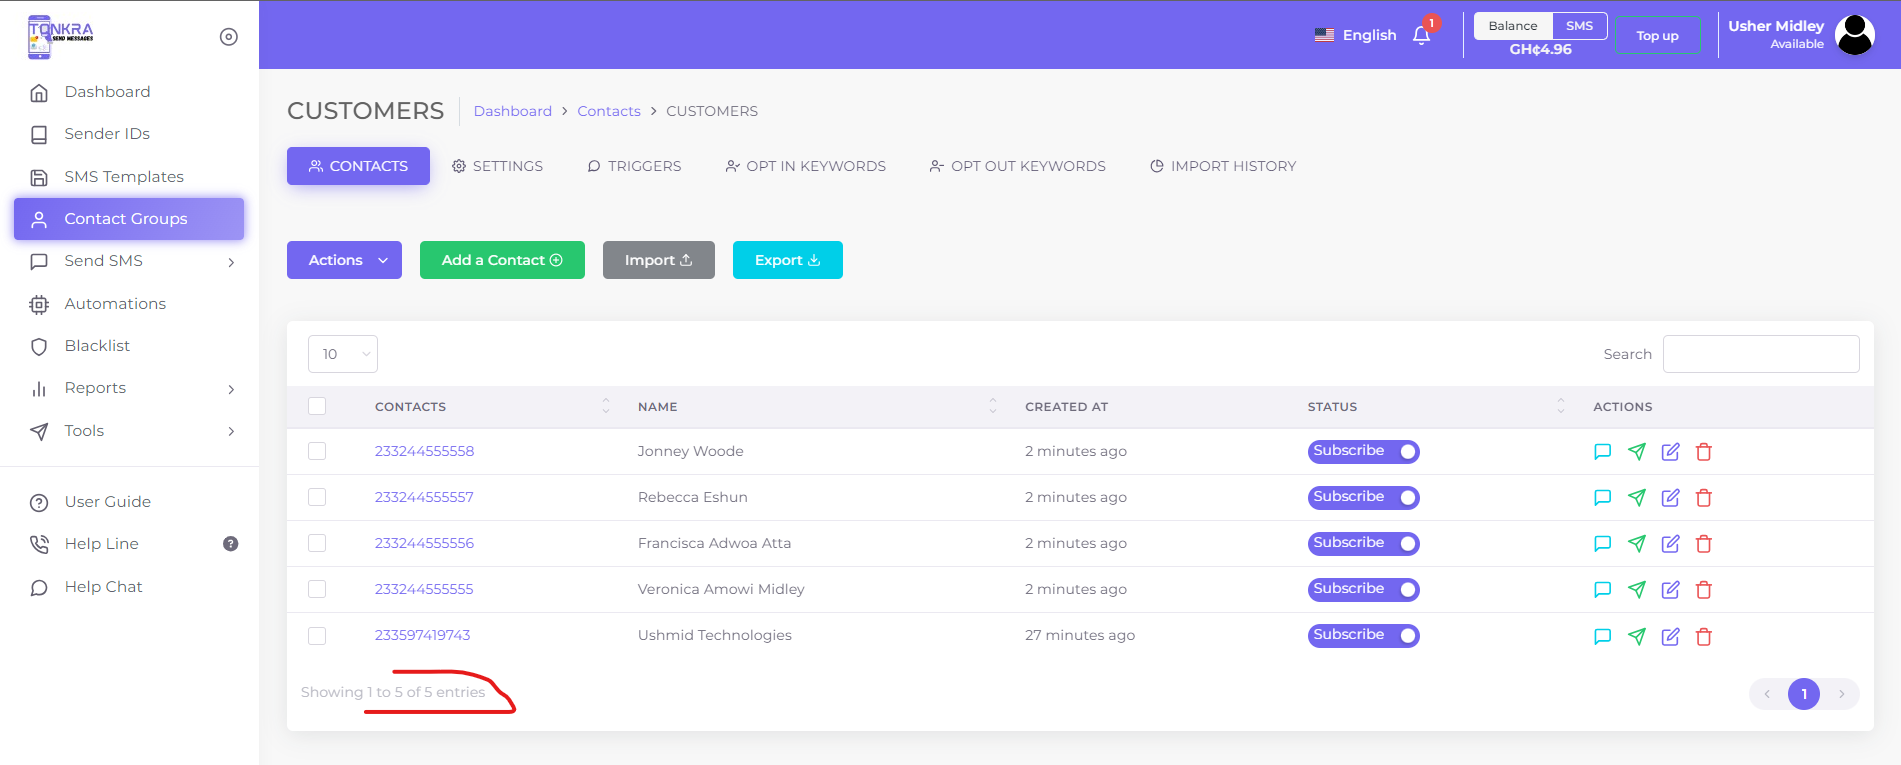
Task: Switch to the Triggers tab
Action: (x=634, y=166)
